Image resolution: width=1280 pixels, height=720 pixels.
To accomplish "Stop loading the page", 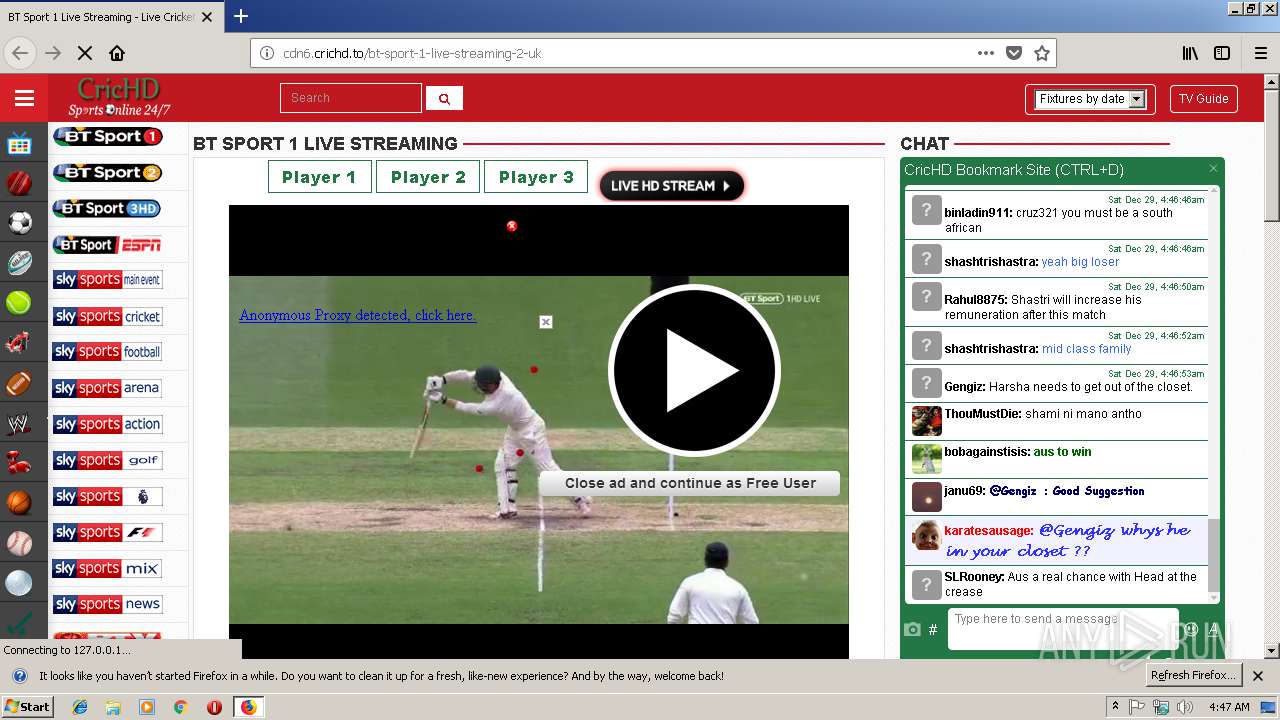I will [x=84, y=53].
